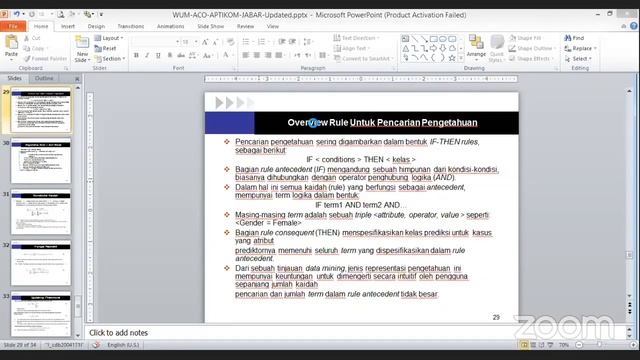Viewport: 640px width, 360px height.
Task: Toggle Strikethrough formatting
Action: point(181,55)
